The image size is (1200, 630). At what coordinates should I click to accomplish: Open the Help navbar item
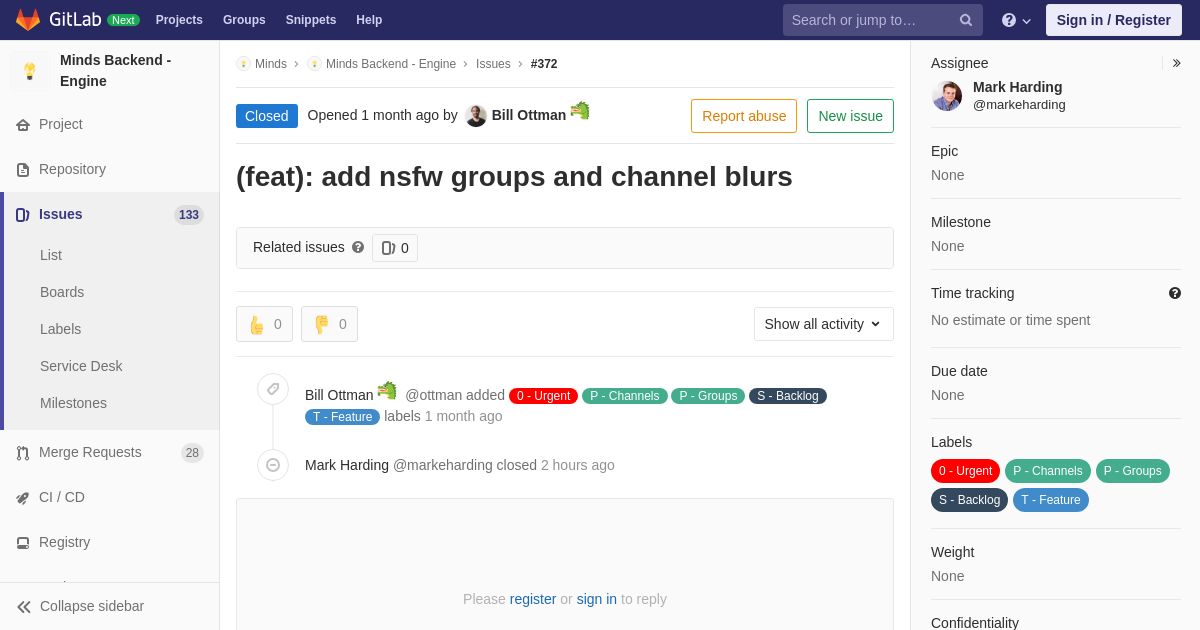(369, 20)
